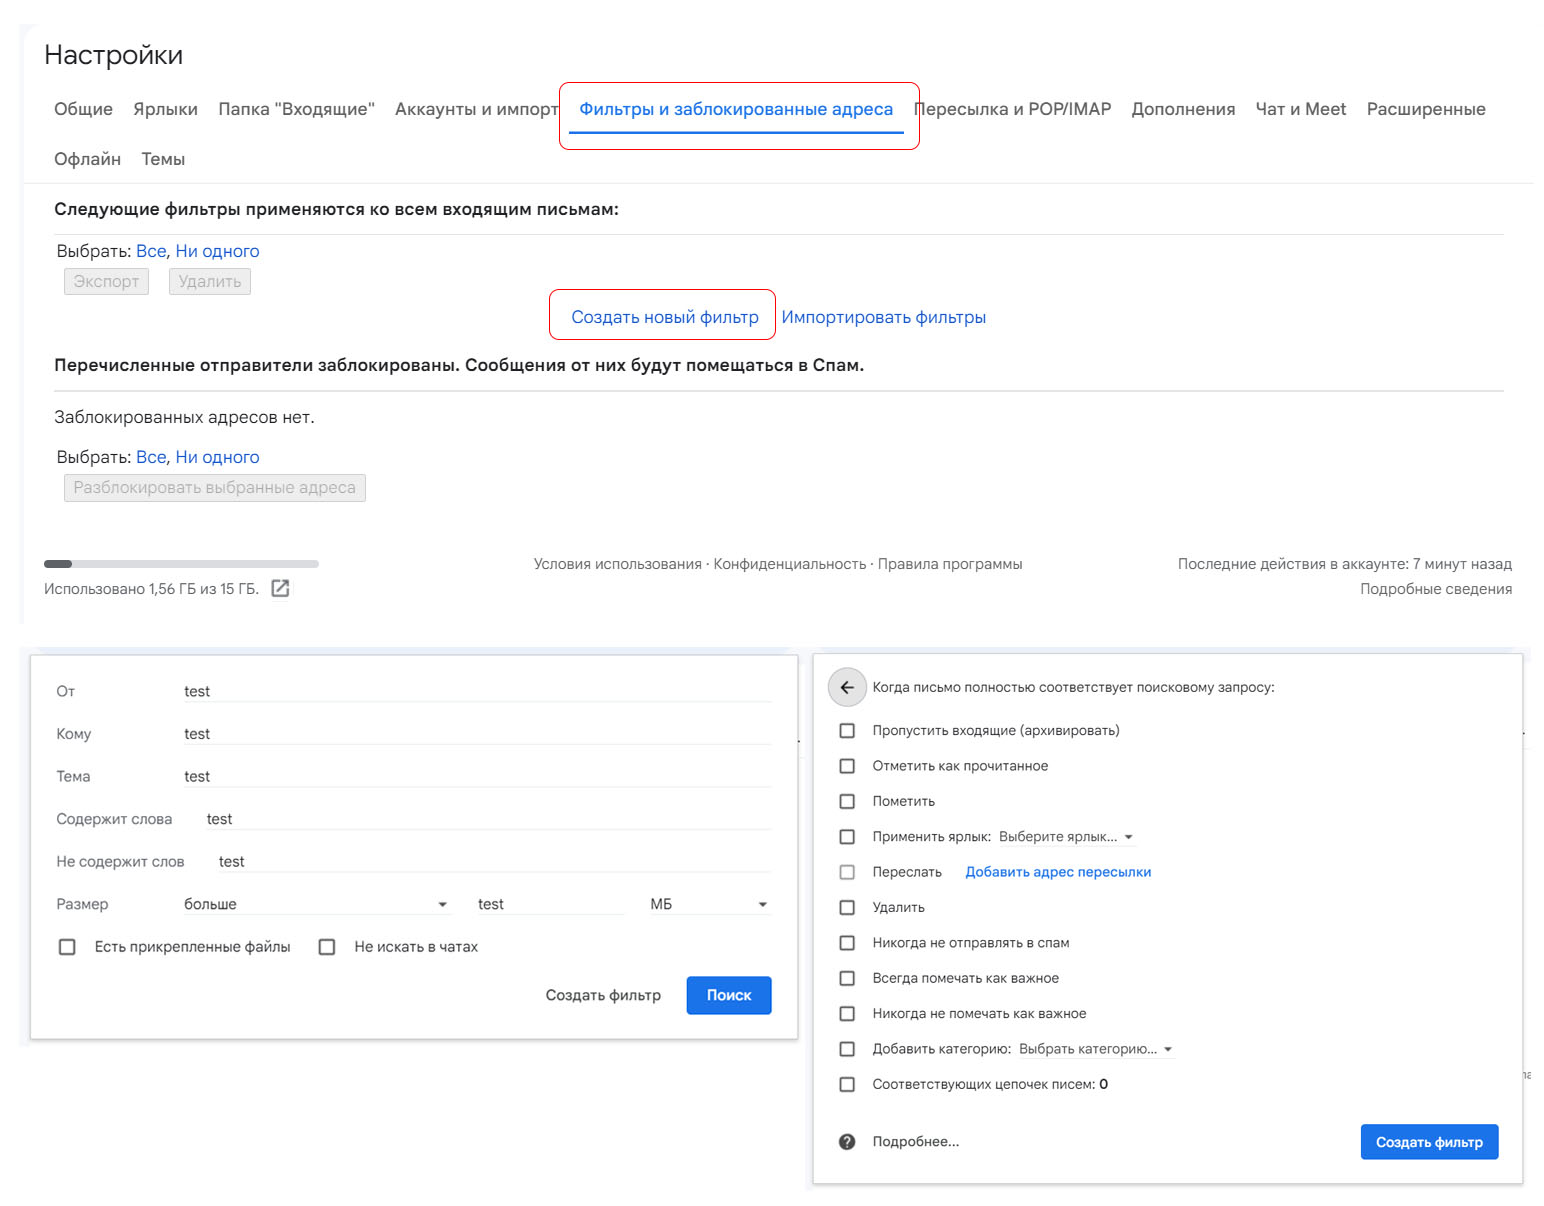Check 'Не искать в чатах' checkbox

point(327,947)
